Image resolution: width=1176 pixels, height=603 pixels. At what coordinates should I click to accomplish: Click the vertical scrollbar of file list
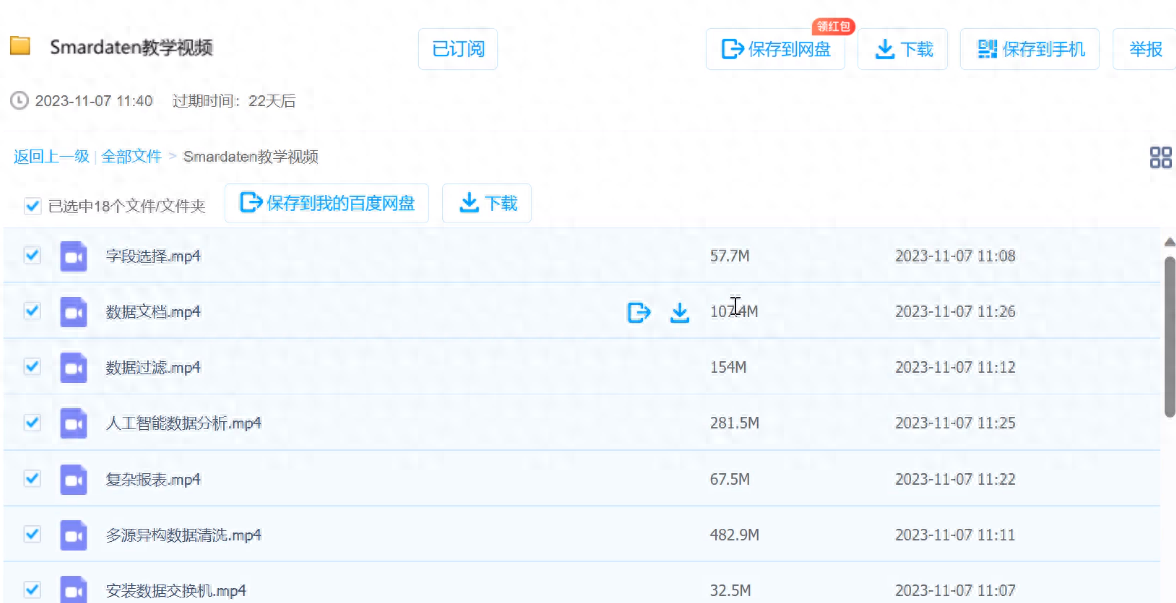1169,335
